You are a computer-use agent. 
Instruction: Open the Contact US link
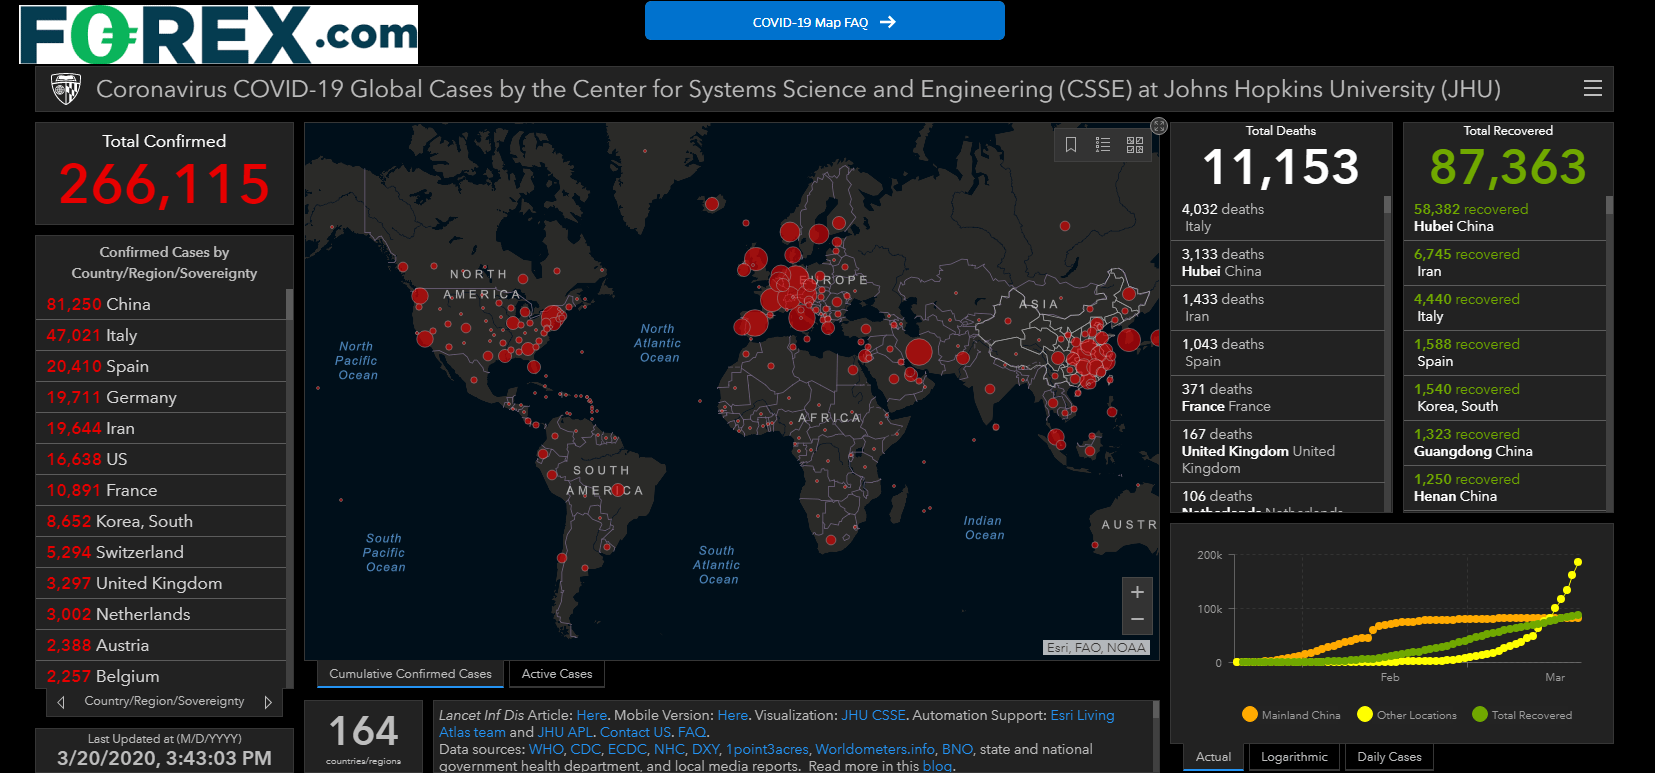[635, 733]
